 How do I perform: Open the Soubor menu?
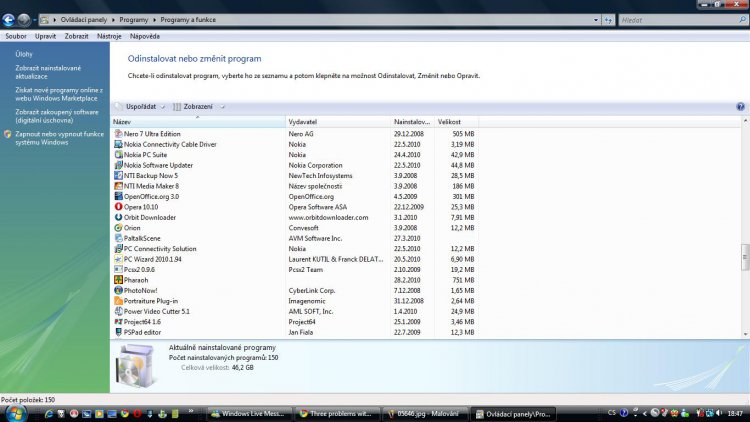(16, 36)
